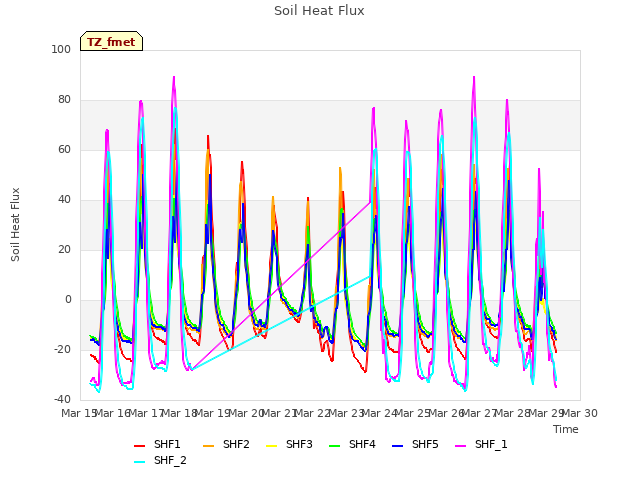Click the Mar 30 x-axis label

[x=580, y=413]
